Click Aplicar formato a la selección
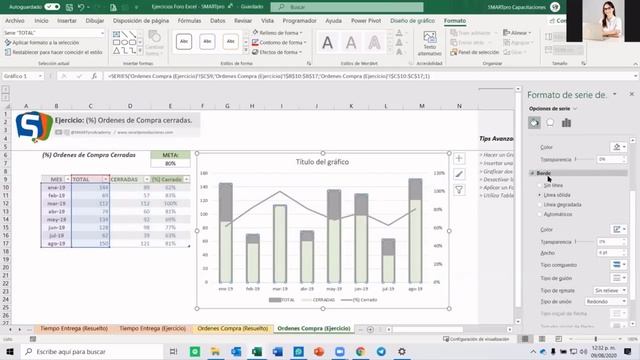The image size is (640, 360). pos(42,42)
